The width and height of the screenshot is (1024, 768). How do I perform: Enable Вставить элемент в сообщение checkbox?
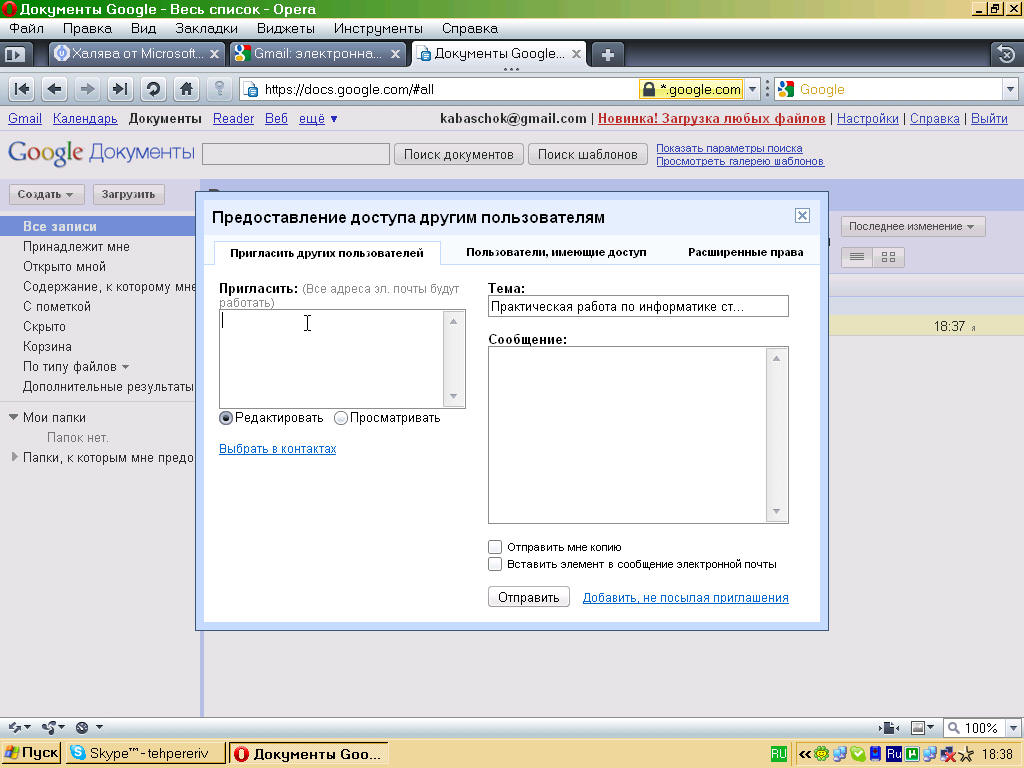(x=495, y=564)
